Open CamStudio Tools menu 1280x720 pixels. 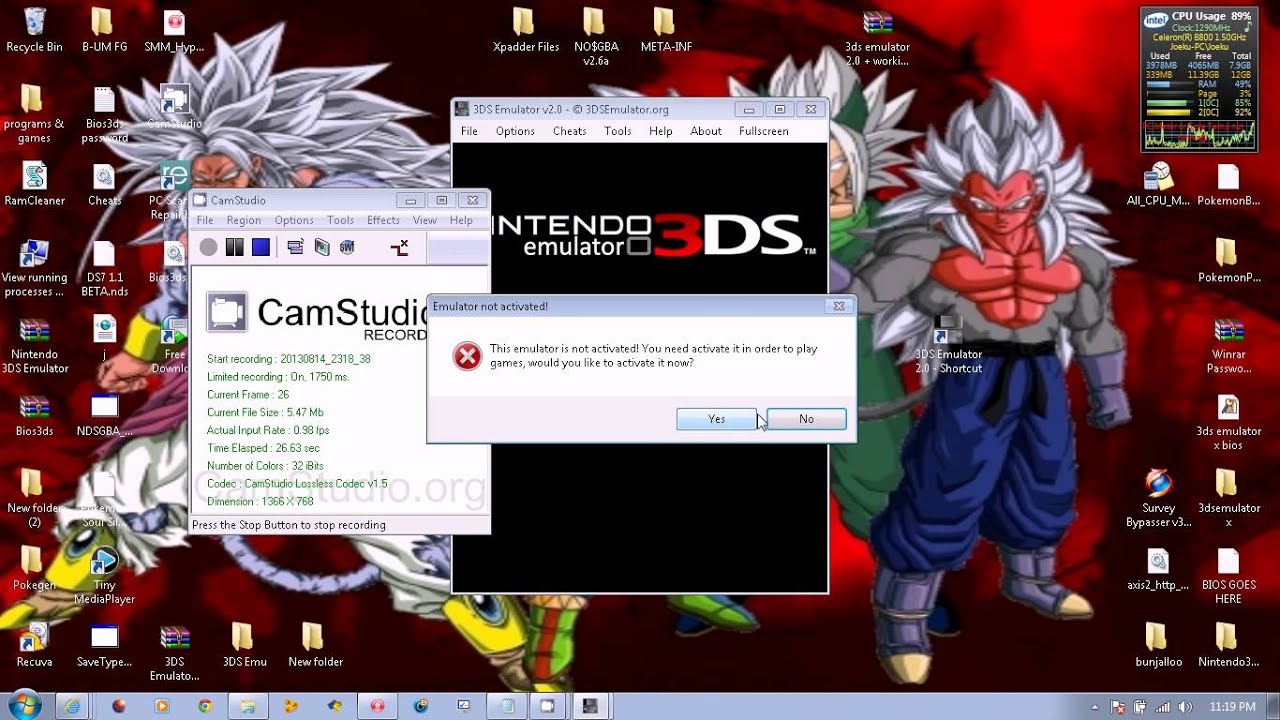point(340,220)
